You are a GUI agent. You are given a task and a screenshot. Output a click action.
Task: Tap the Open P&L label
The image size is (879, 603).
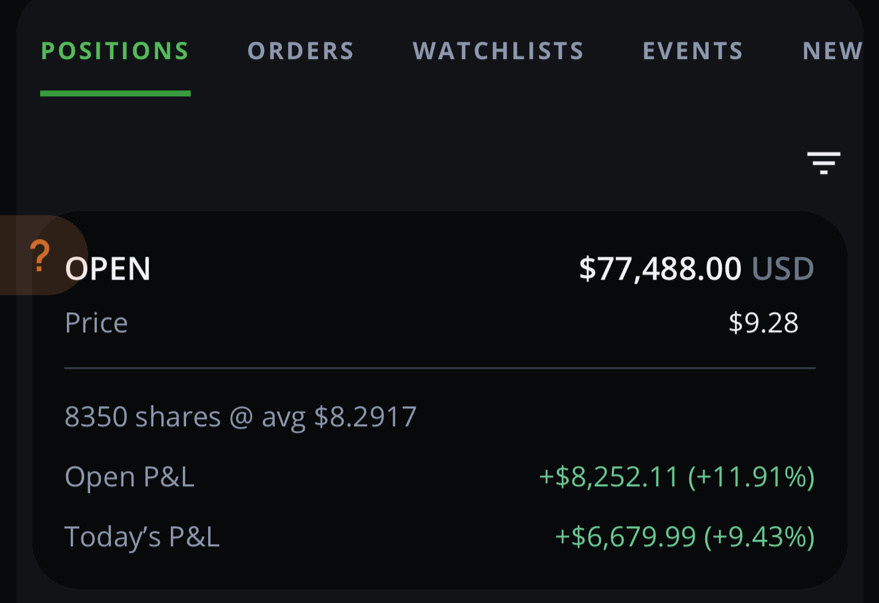click(129, 477)
